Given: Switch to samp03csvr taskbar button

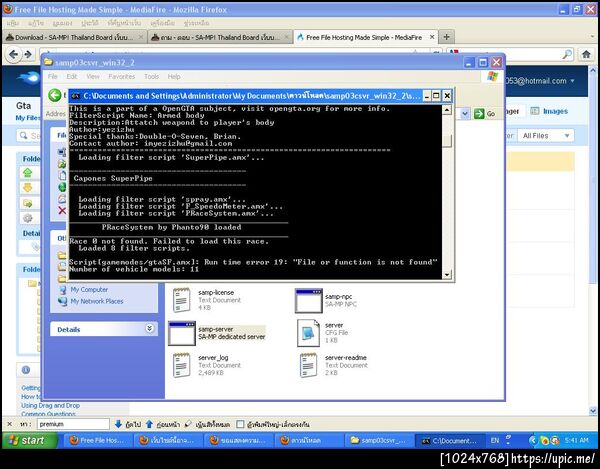Looking at the screenshot, I should 378,440.
